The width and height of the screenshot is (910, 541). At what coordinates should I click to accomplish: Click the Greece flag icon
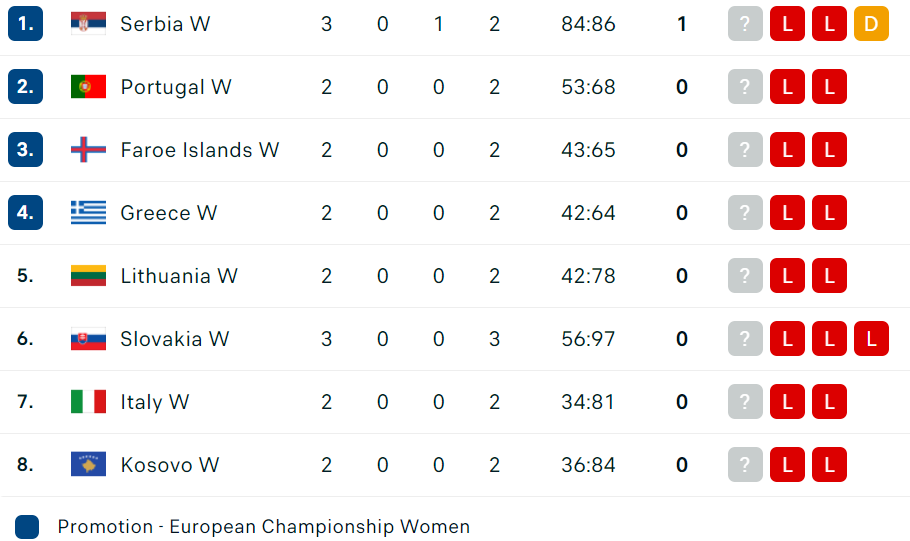click(x=88, y=212)
